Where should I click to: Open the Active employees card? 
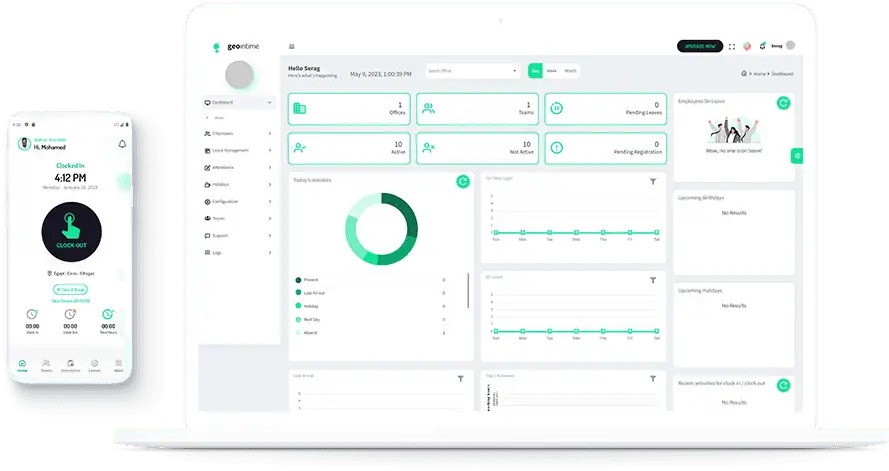tap(349, 148)
